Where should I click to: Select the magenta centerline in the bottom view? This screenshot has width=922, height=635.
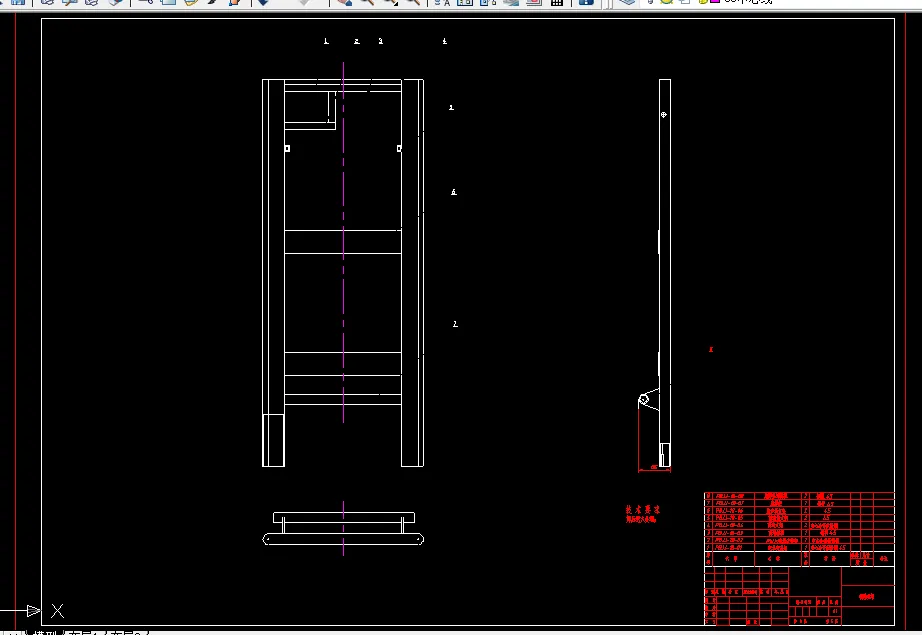[x=343, y=529]
